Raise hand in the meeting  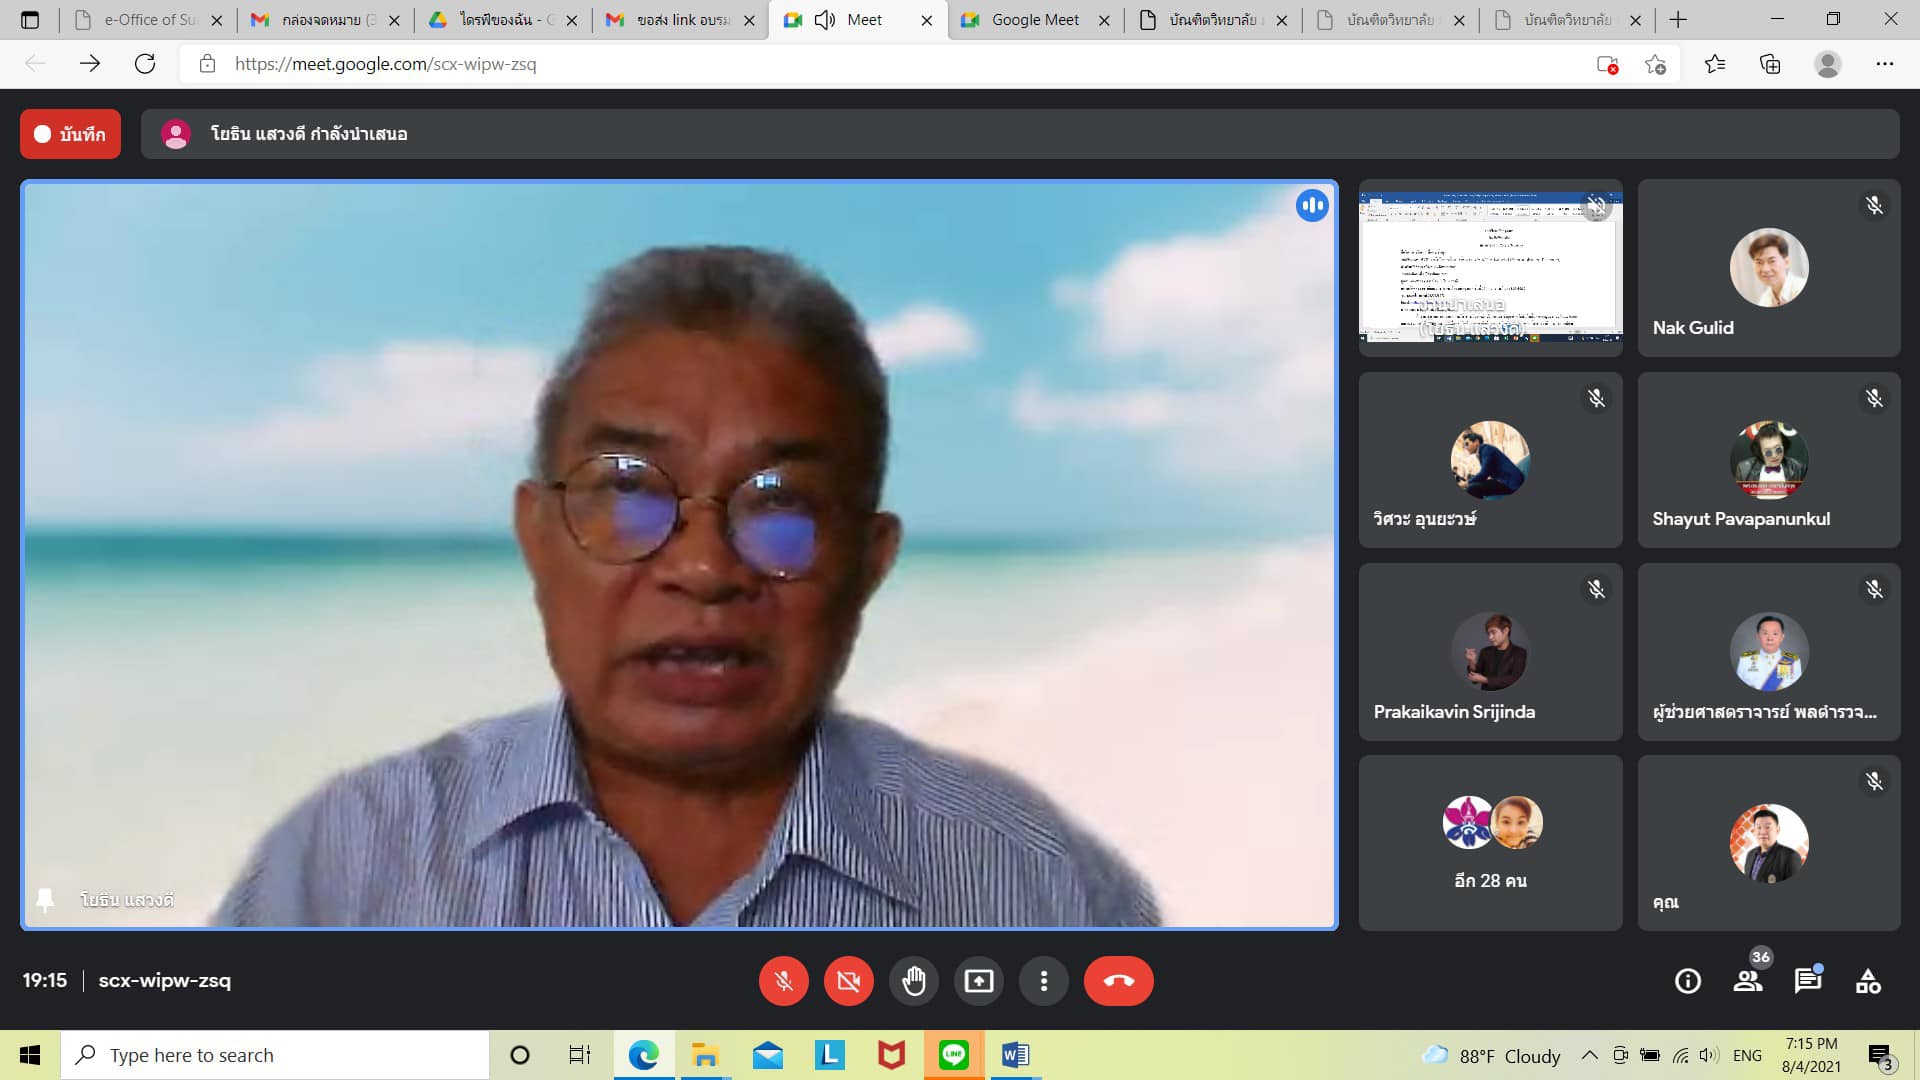tap(913, 981)
